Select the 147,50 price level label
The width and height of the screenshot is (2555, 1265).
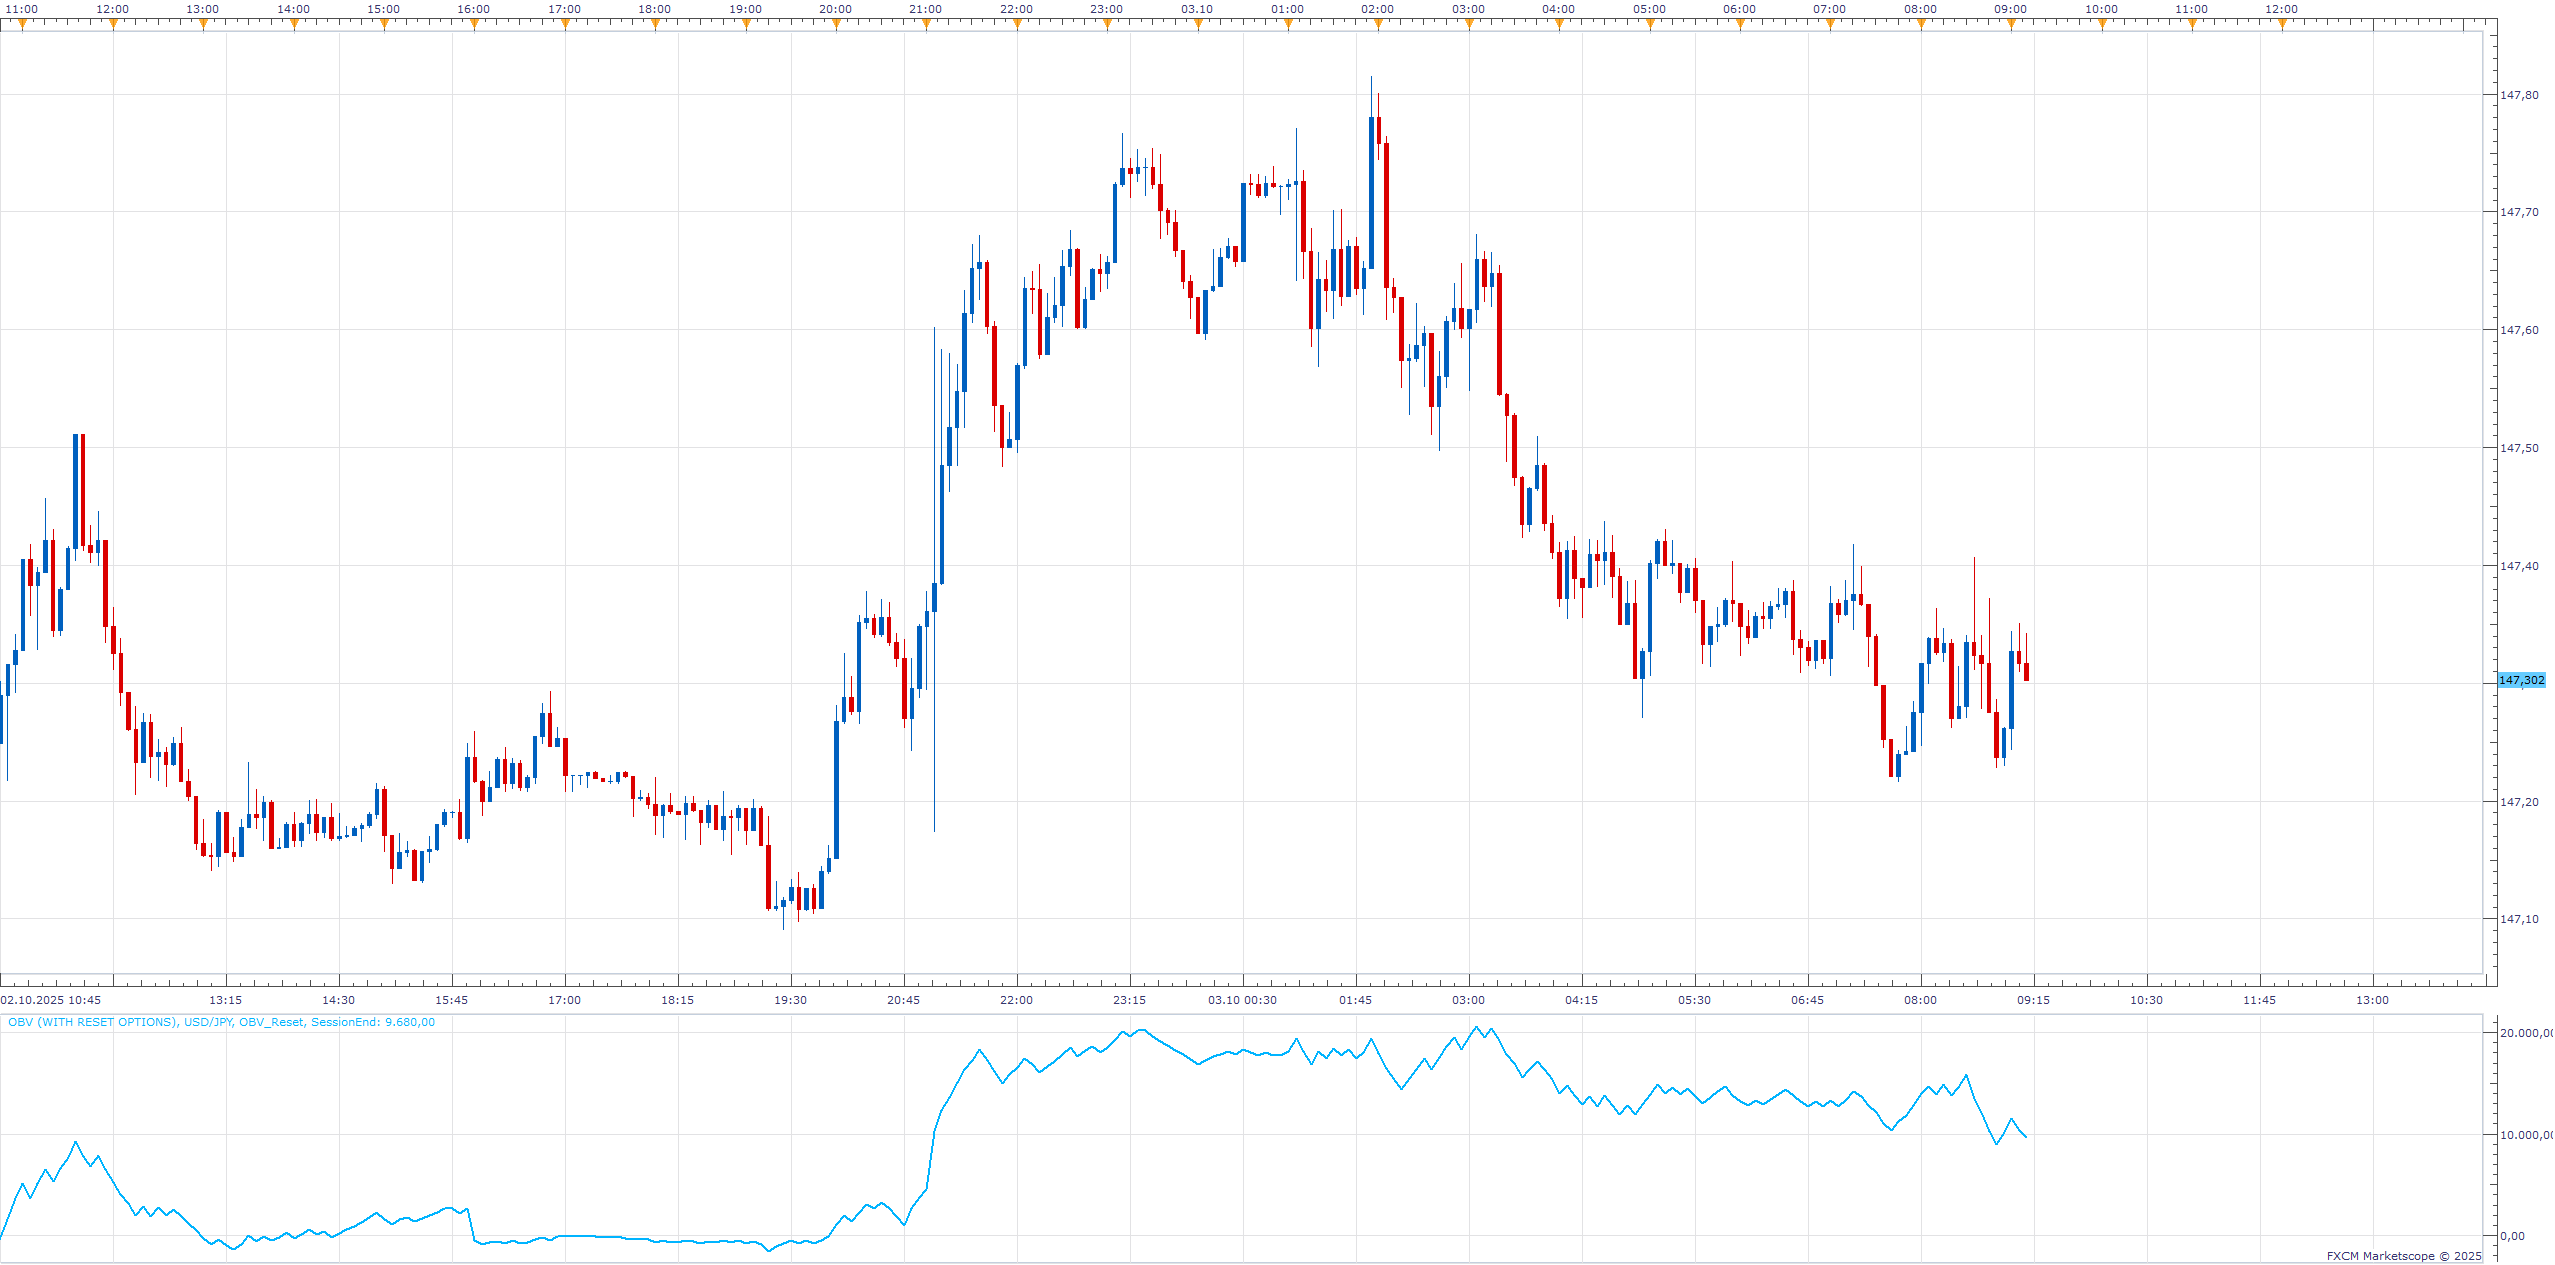coord(2519,448)
